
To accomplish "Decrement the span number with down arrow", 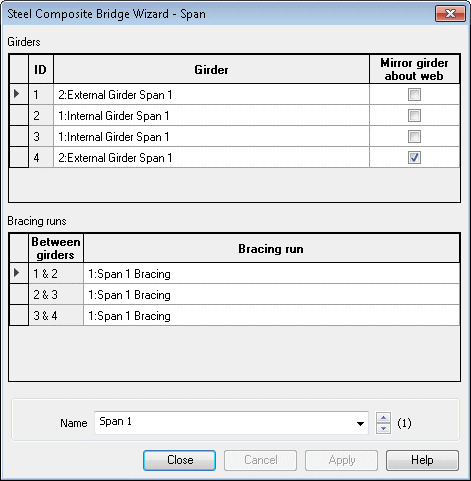I will coord(383,428).
